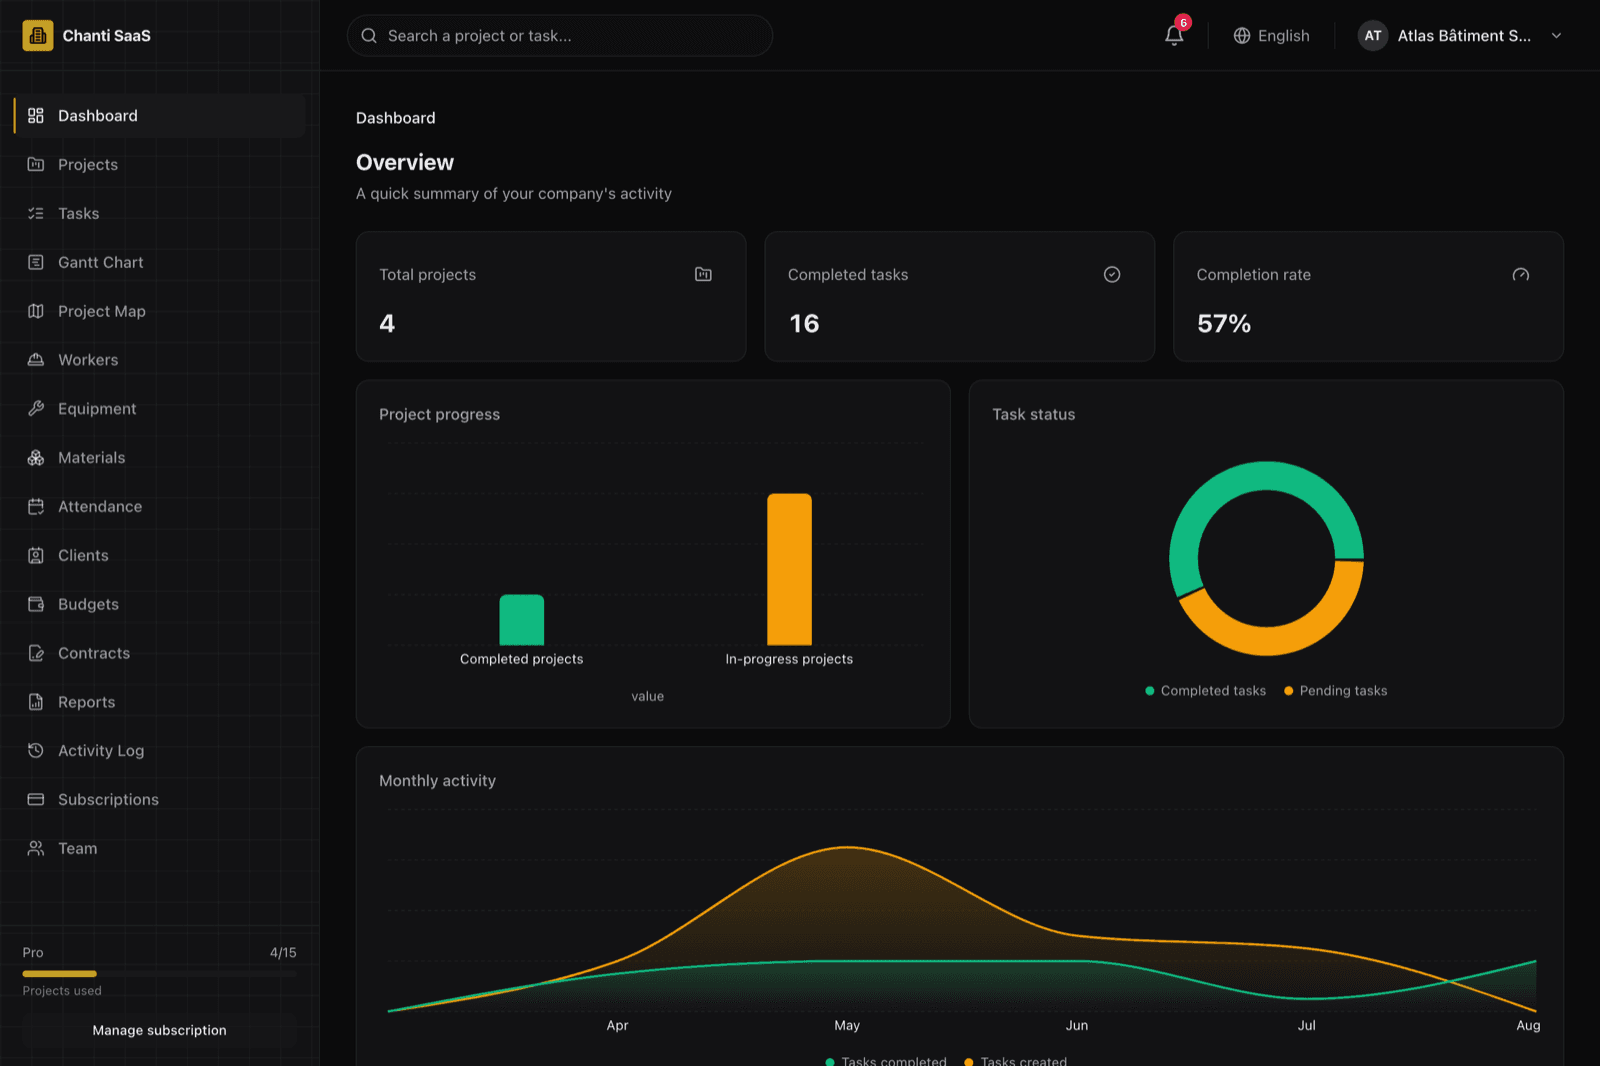Click the Subscriptions card icon

(x=36, y=800)
